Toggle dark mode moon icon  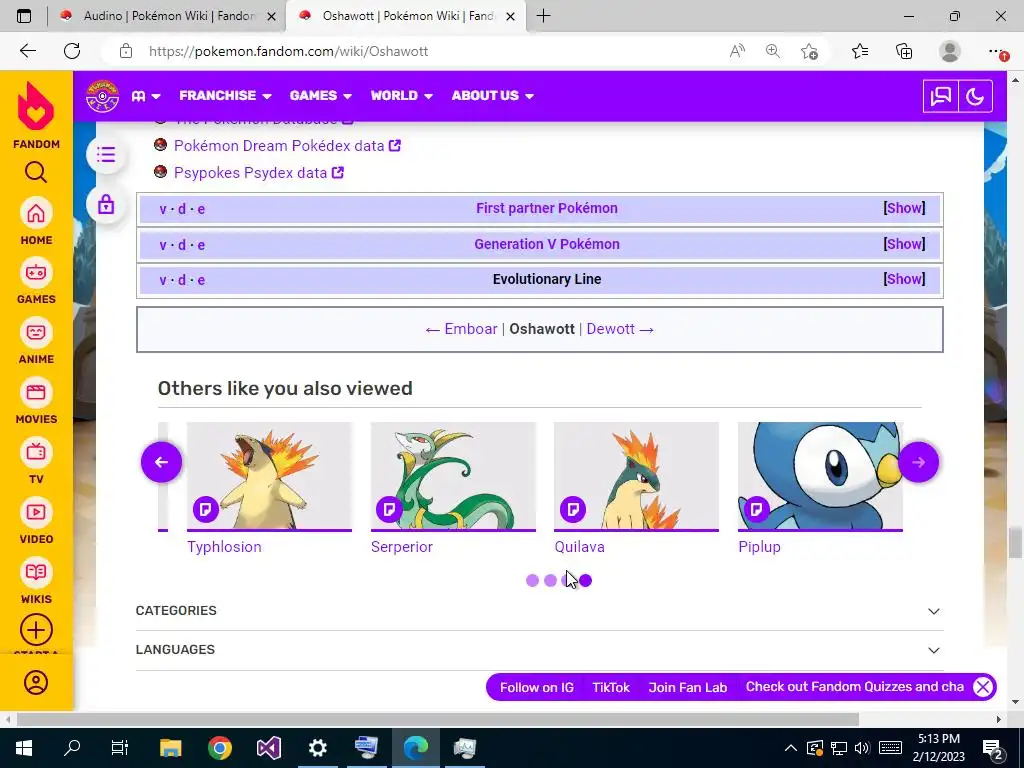975,97
